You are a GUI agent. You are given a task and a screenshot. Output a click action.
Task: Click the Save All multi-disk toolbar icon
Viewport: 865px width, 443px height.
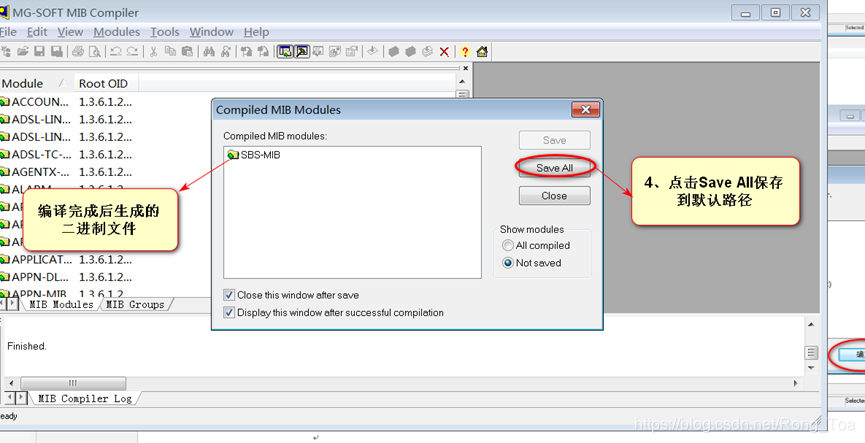pos(56,51)
